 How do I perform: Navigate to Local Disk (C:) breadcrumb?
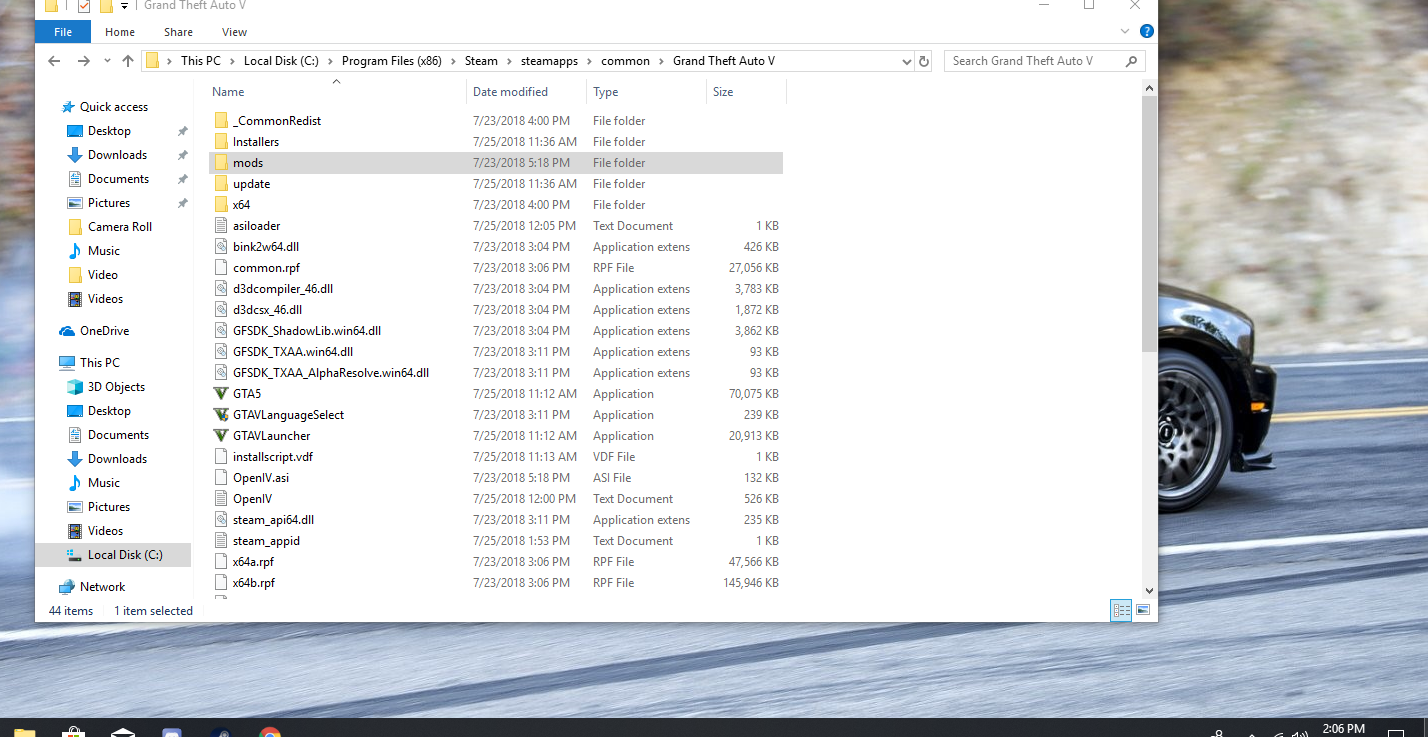(x=281, y=61)
